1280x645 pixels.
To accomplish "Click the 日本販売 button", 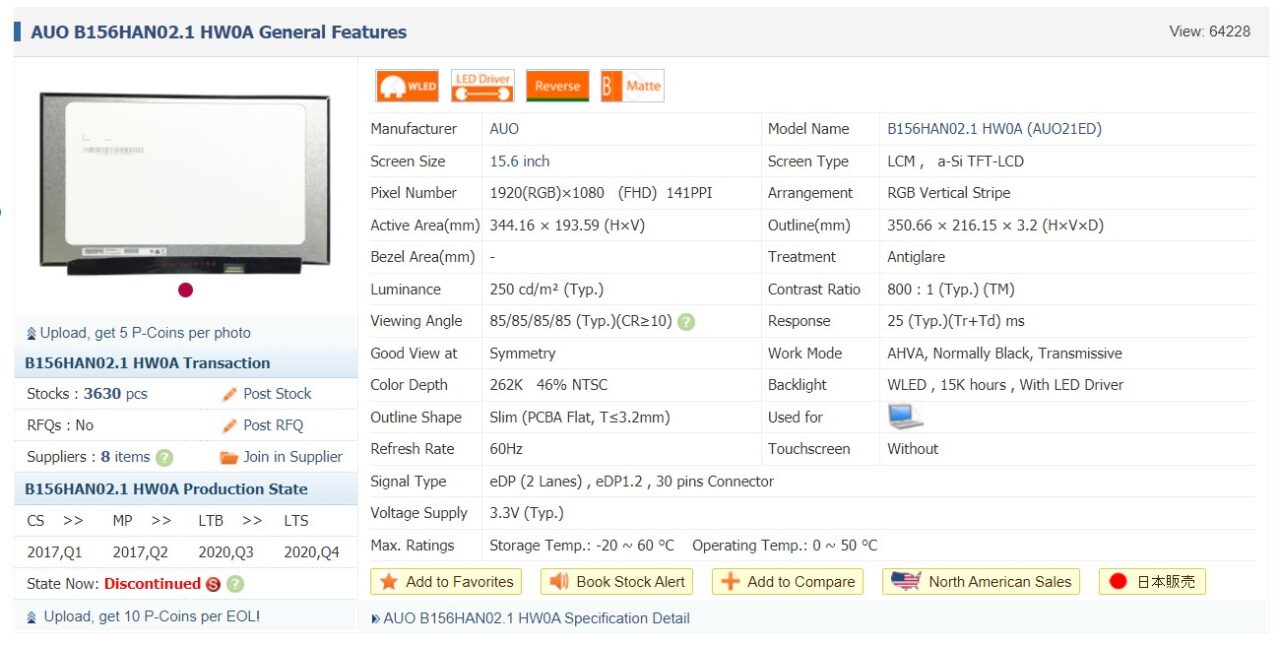I will pos(1152,582).
